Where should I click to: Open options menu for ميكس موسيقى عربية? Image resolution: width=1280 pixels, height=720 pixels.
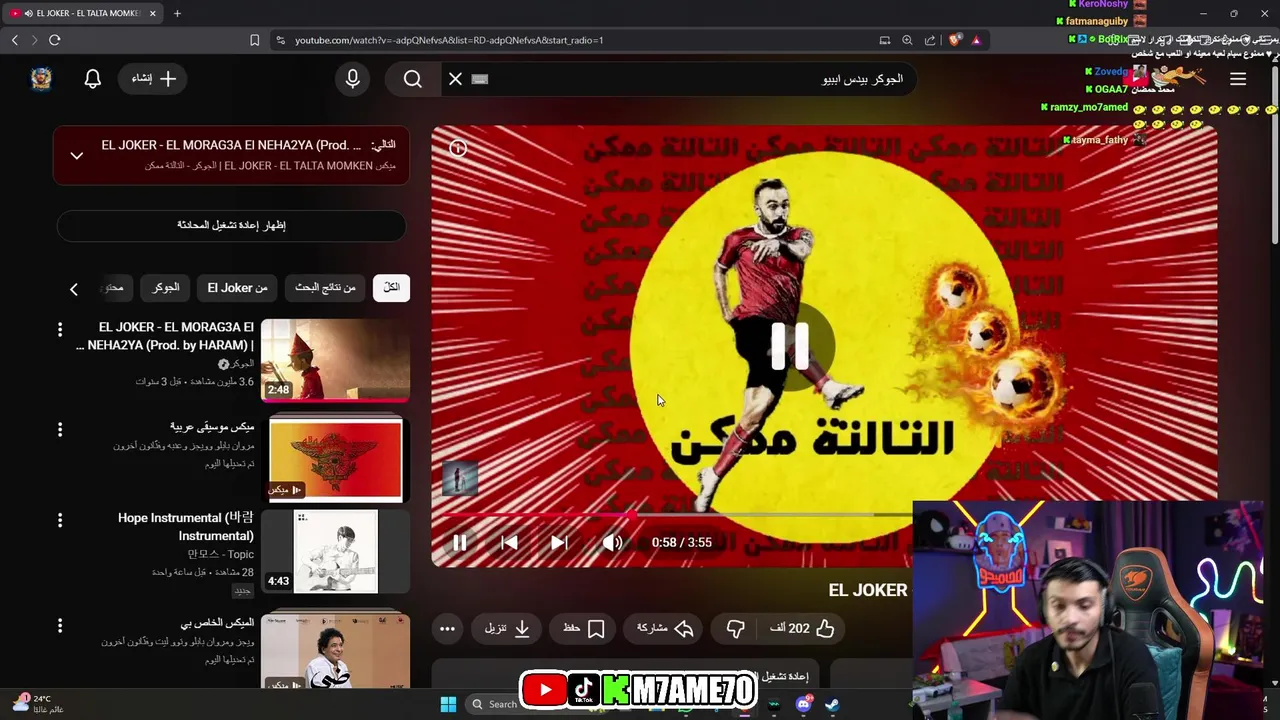[60, 430]
